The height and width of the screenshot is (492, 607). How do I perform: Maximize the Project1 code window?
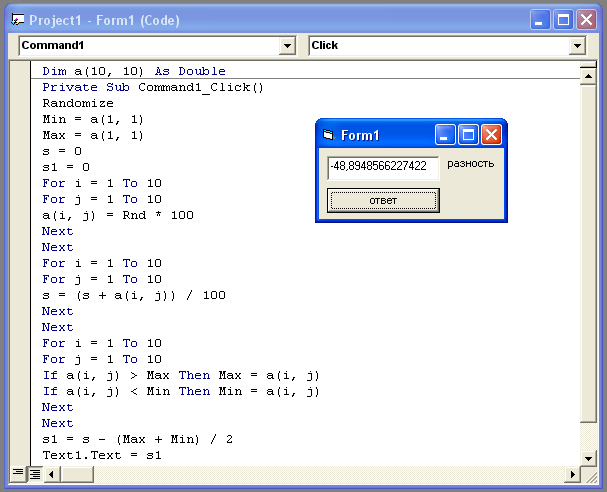click(x=563, y=20)
